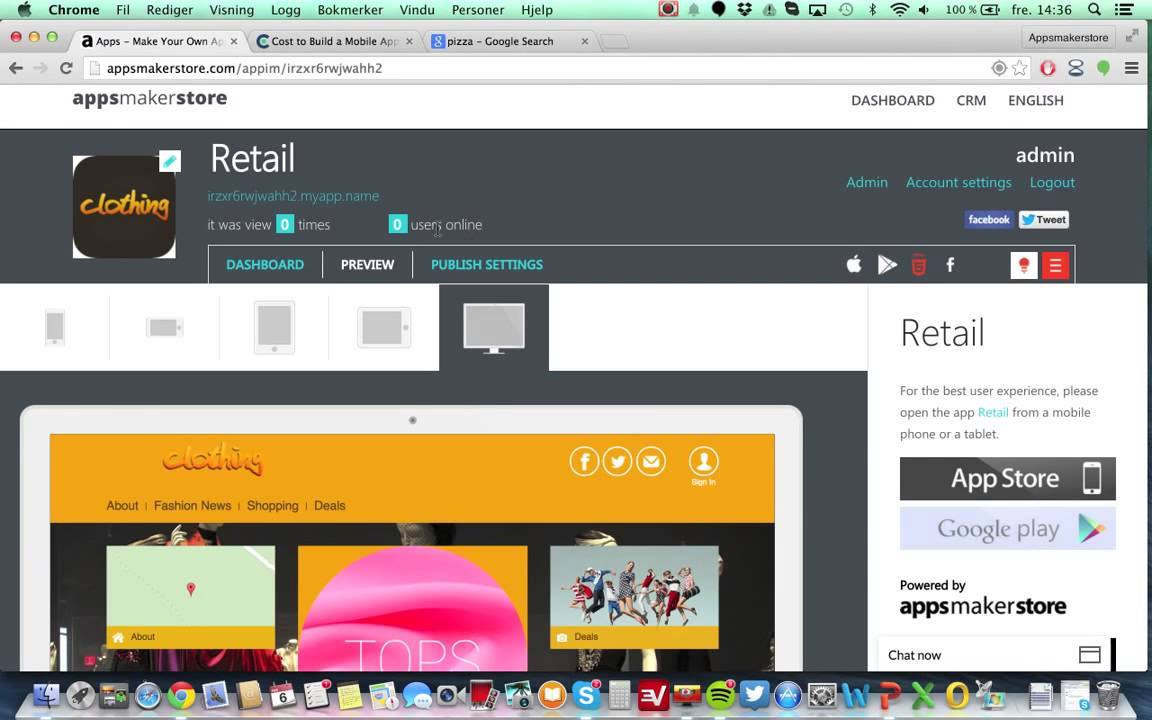Click DASHBOARD link in top navigation
1152x720 pixels.
(893, 101)
